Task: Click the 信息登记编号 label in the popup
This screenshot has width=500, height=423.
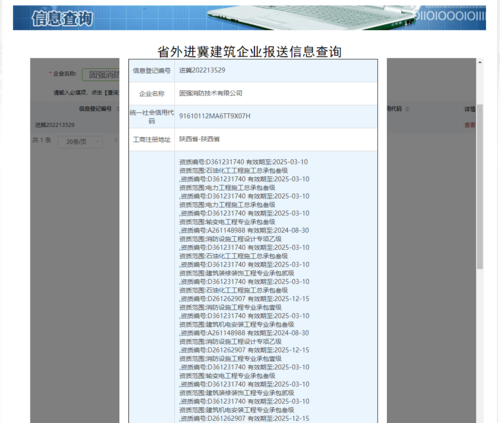Action: pyautogui.click(x=152, y=71)
